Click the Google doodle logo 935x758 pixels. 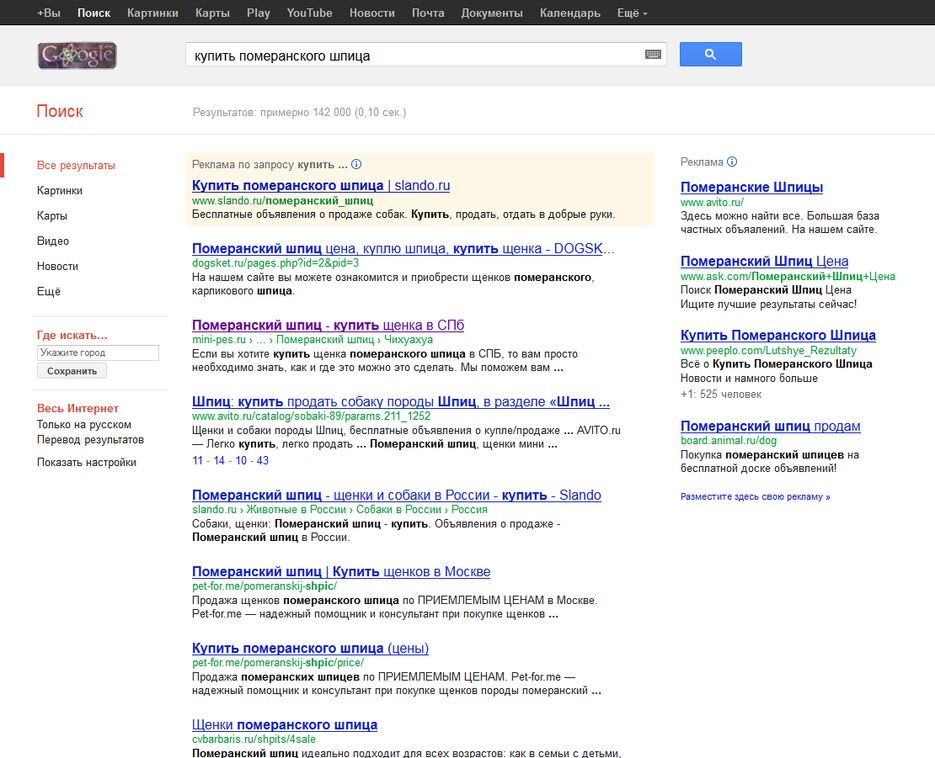(77, 55)
